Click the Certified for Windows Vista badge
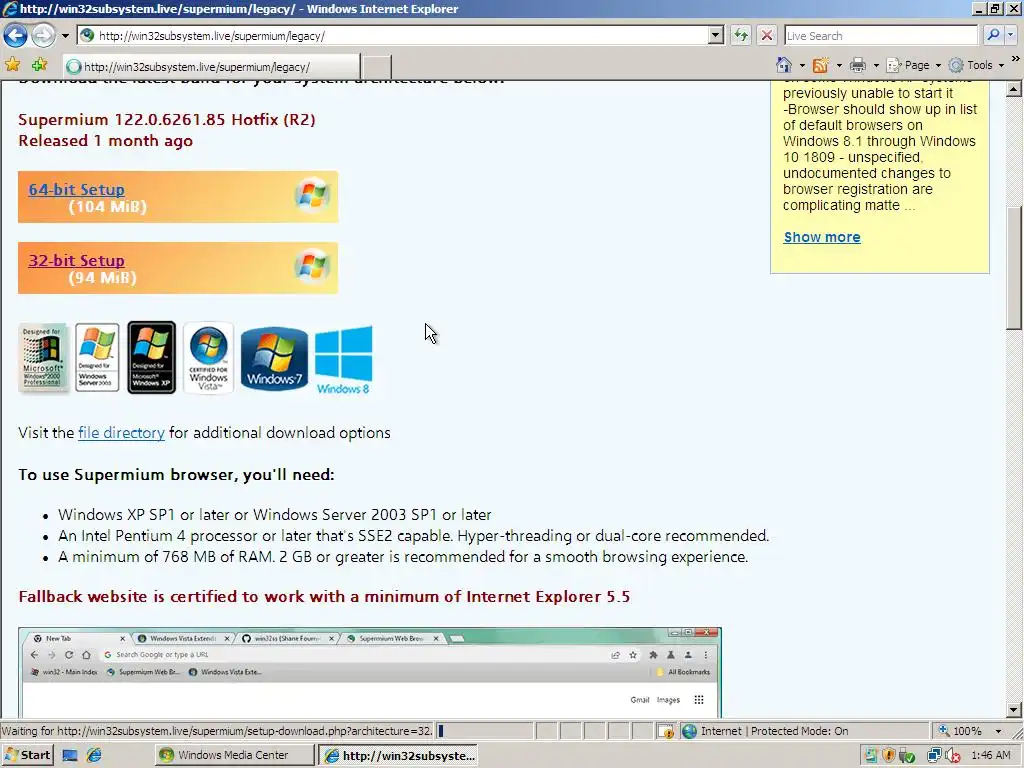This screenshot has width=1024, height=768. [x=208, y=358]
